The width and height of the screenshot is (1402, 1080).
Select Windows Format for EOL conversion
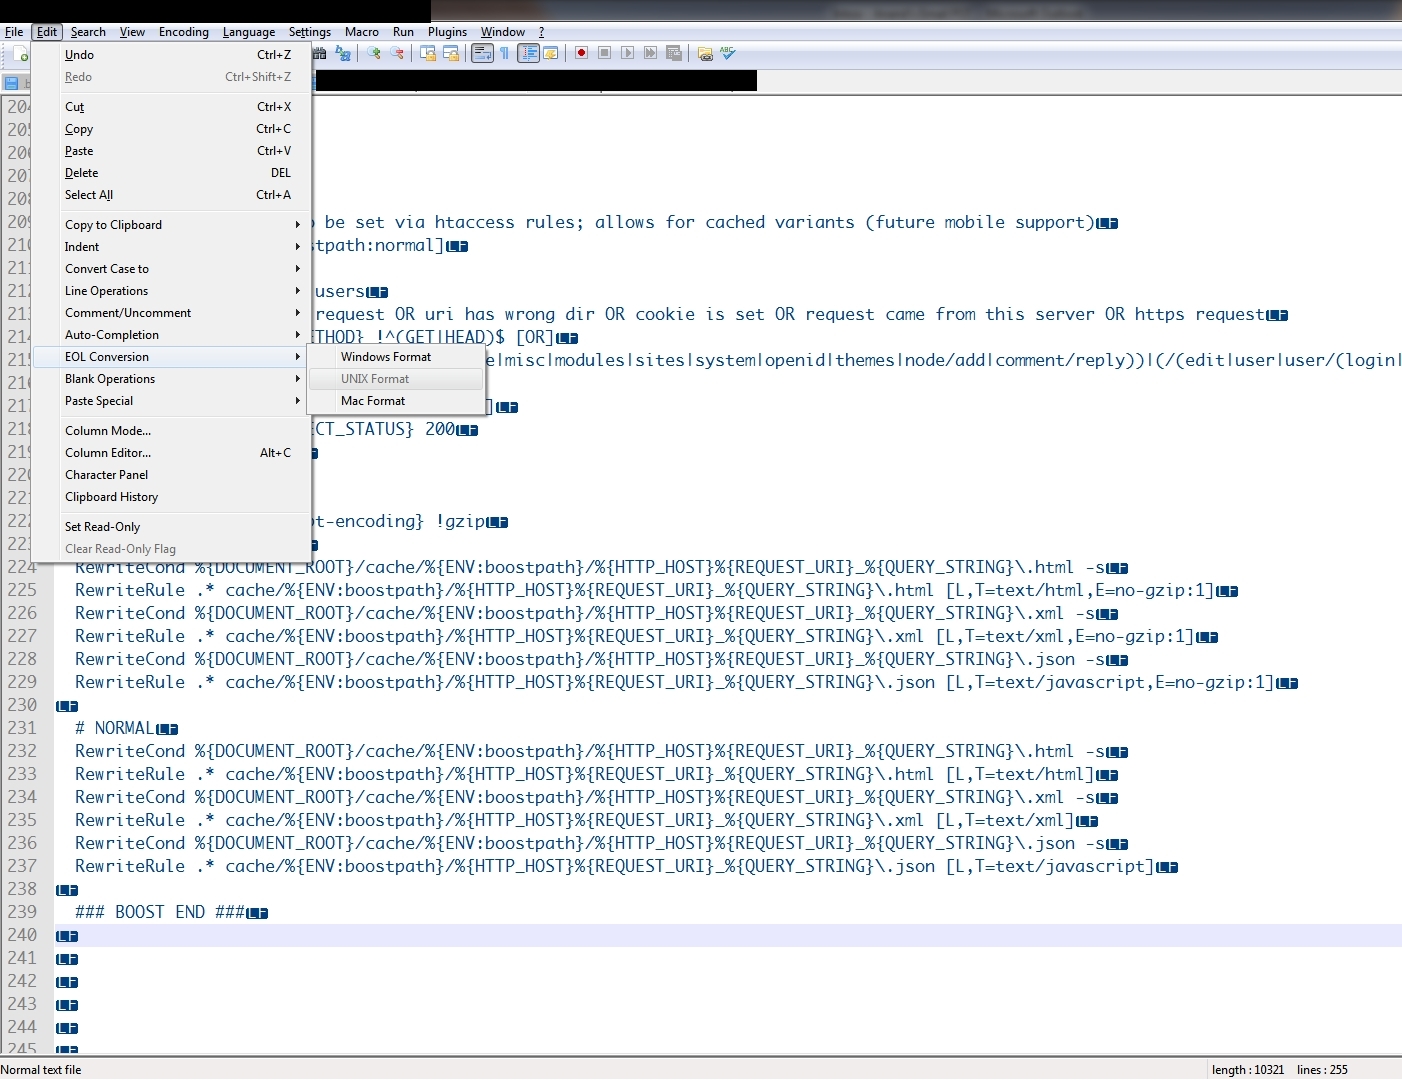(386, 356)
